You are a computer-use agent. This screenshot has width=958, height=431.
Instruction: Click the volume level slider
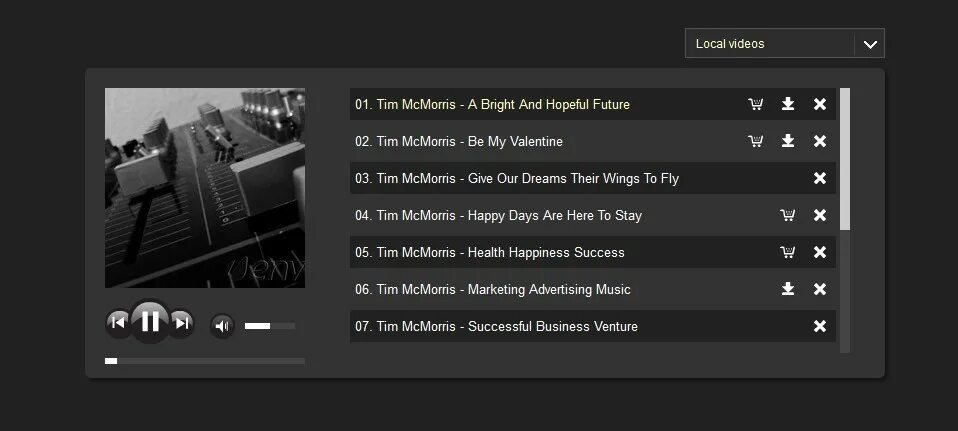pos(269,326)
